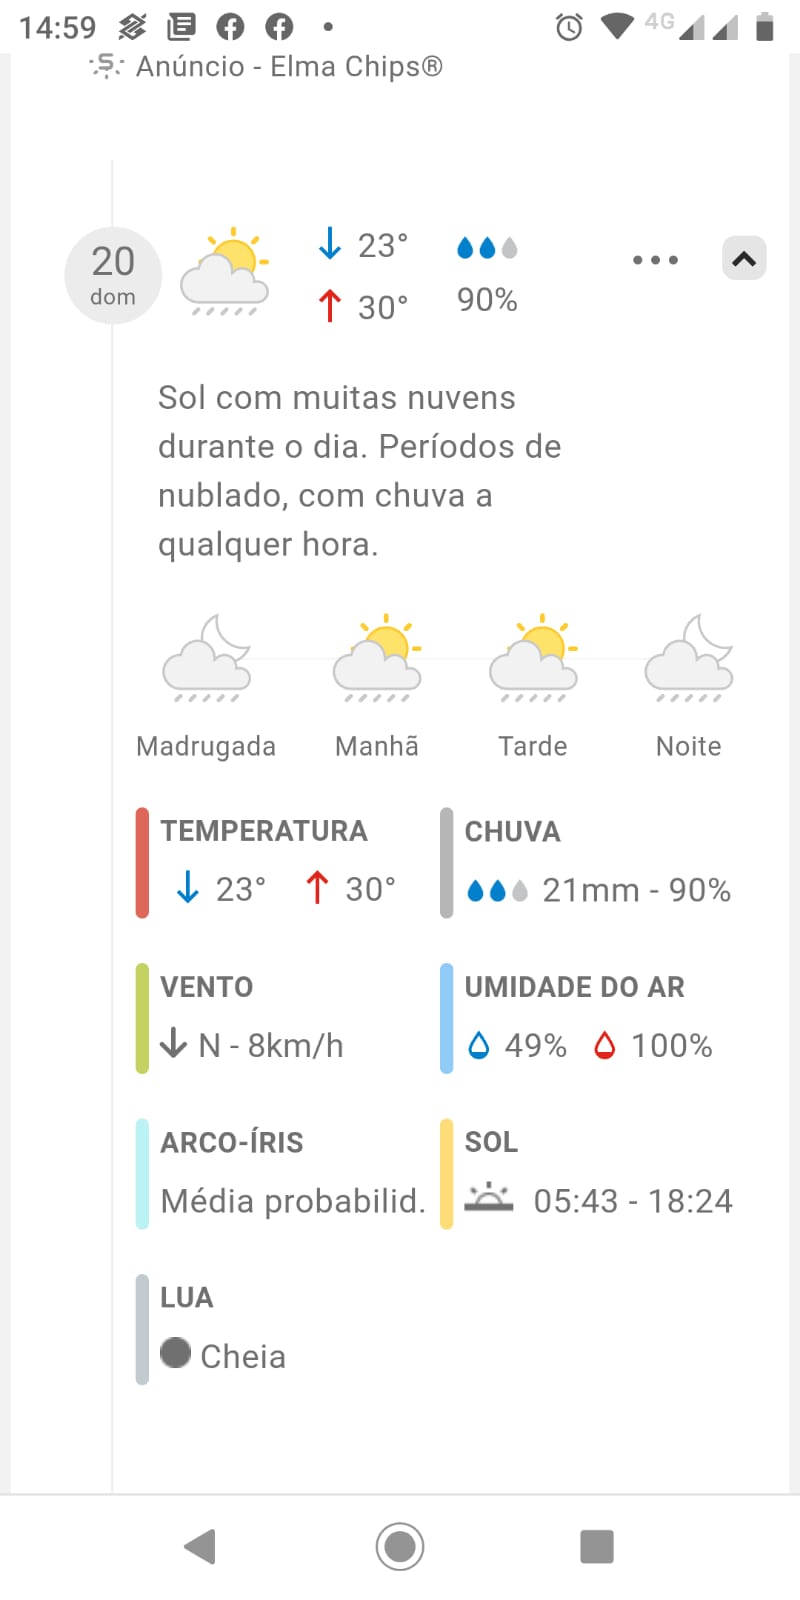Screen dimensions: 800x1600
Task: Tap the full moon icon next to Cheia
Action: click(175, 1353)
